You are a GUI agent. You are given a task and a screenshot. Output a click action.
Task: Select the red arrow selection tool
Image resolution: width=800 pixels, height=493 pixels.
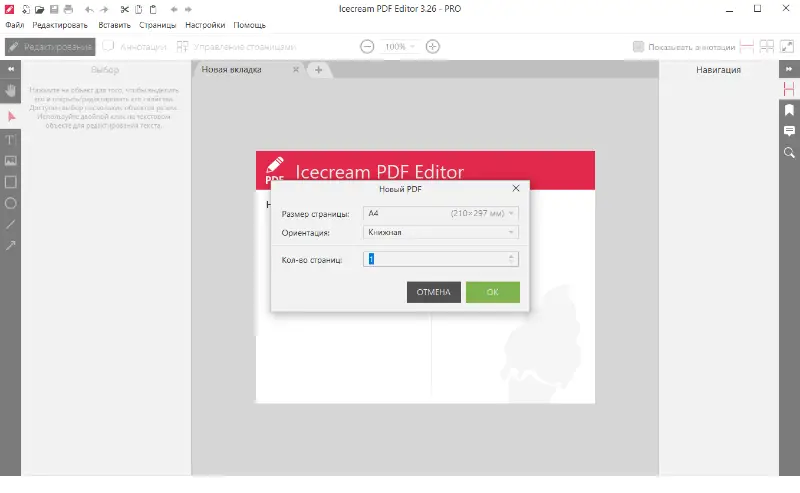[11, 116]
